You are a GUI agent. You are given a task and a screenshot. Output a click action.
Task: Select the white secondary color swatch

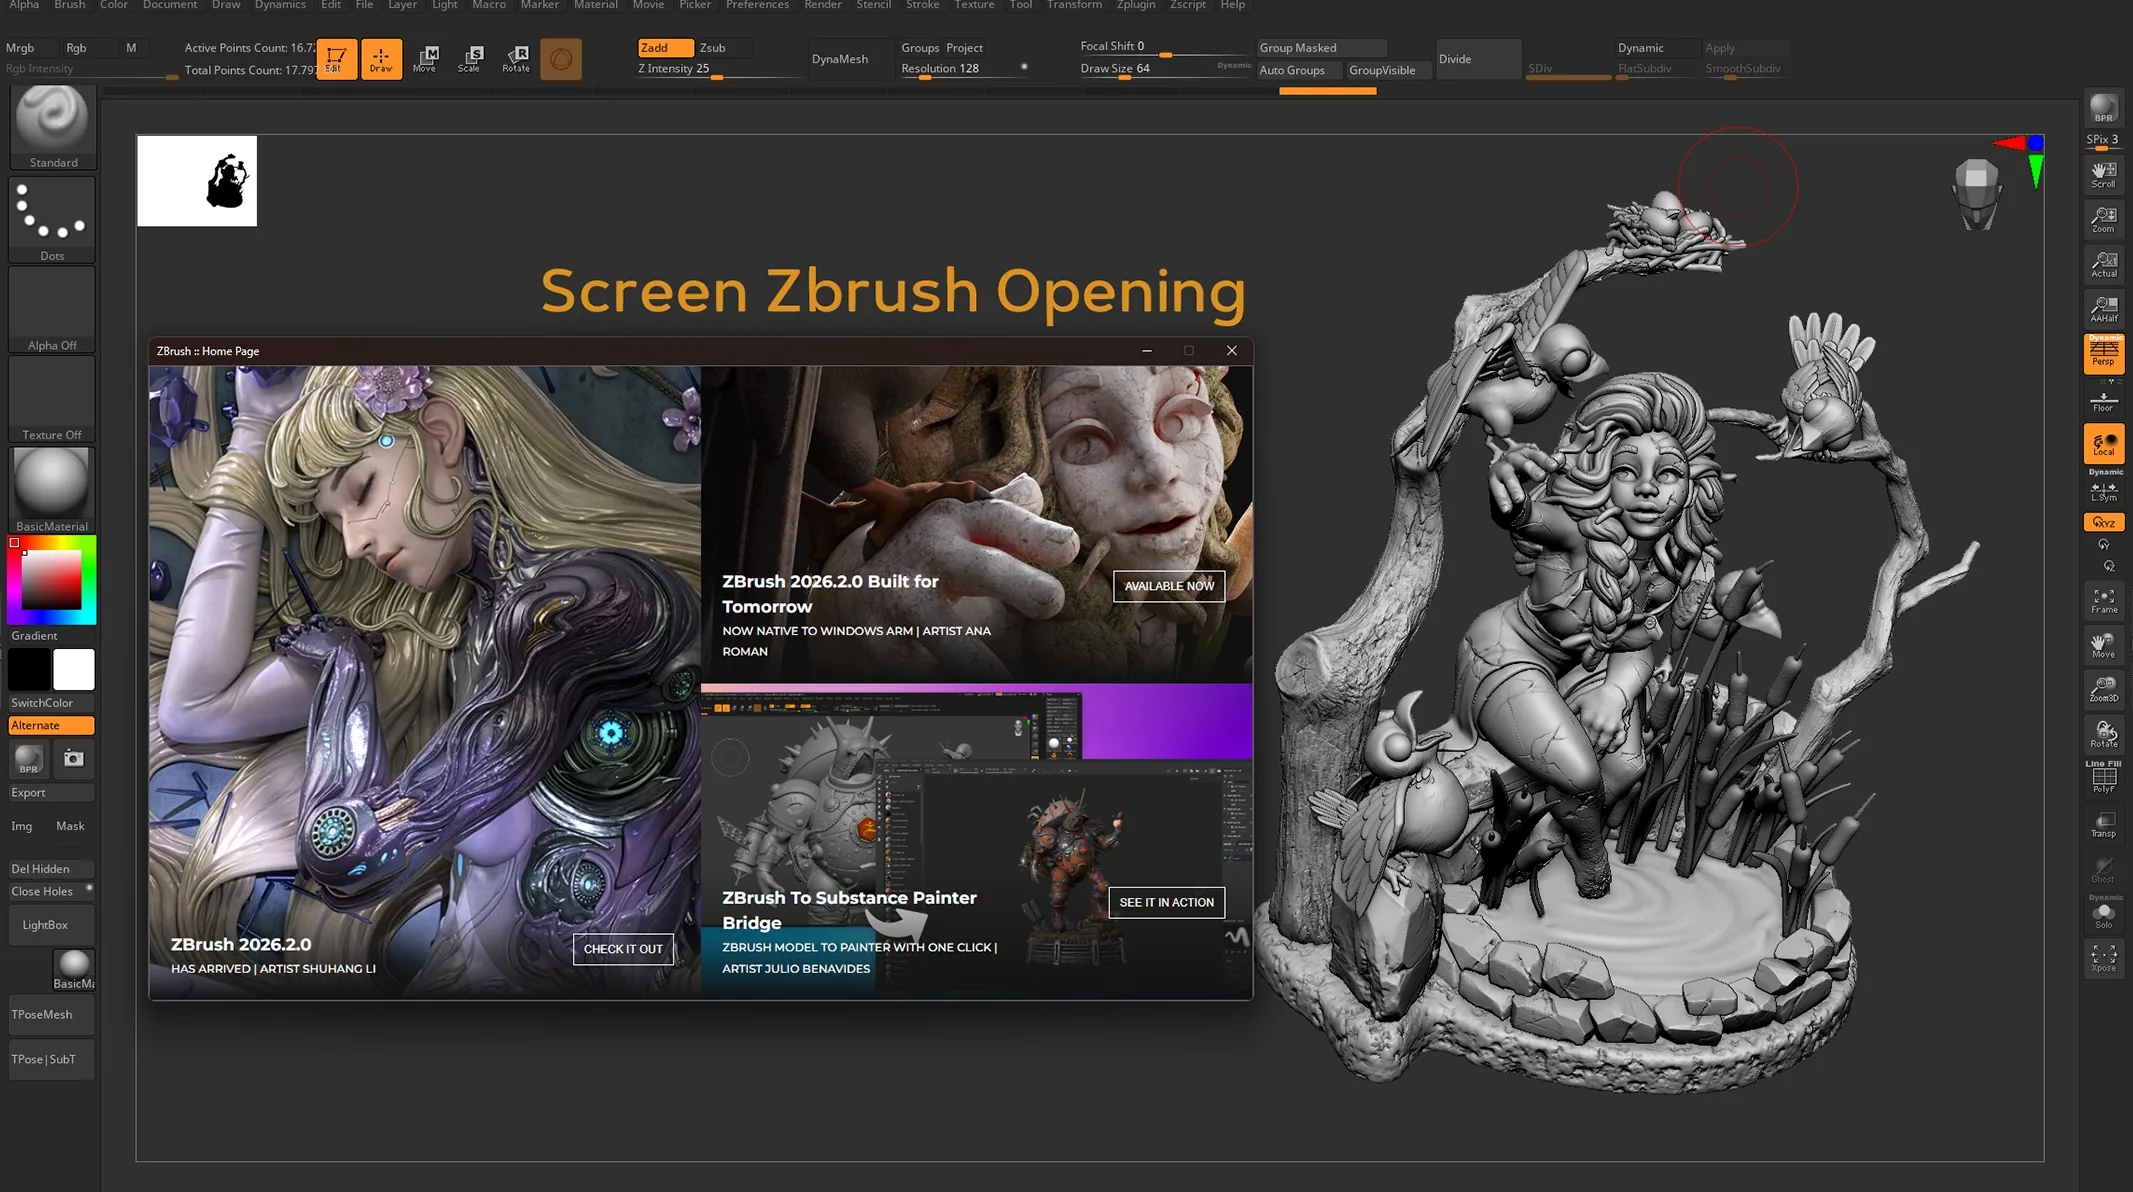(74, 669)
